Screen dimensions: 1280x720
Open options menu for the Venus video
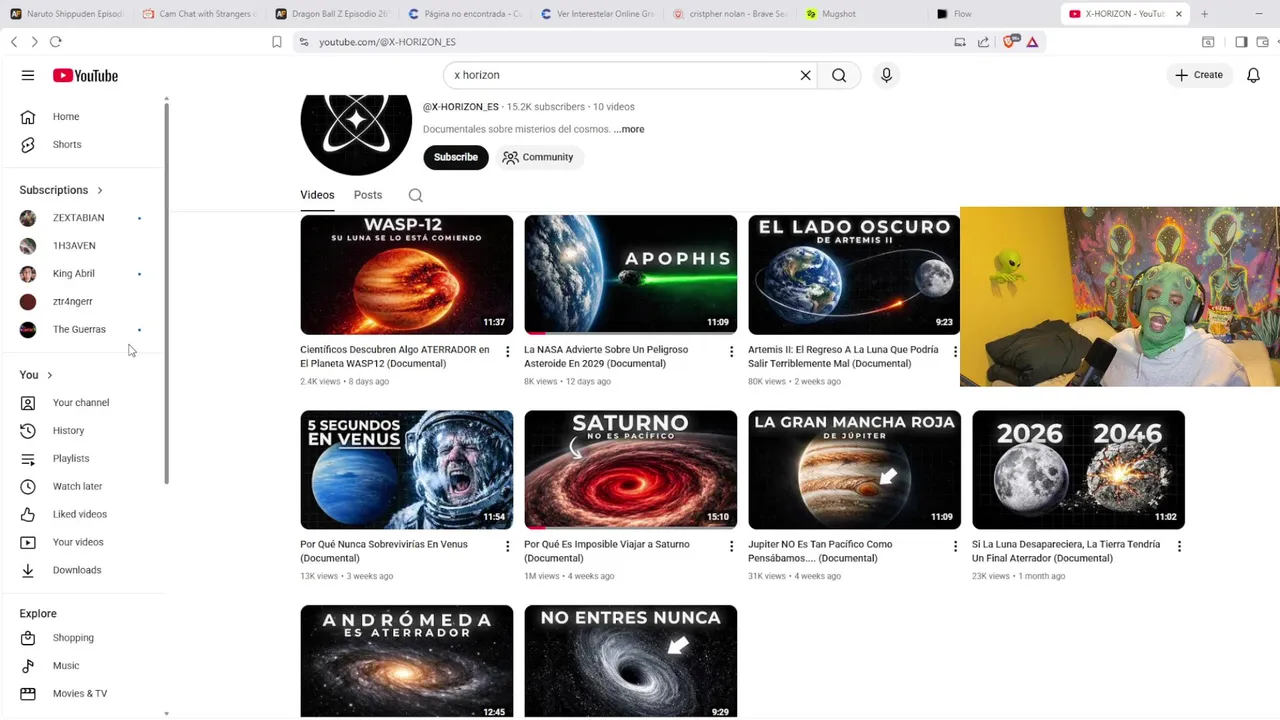507,547
